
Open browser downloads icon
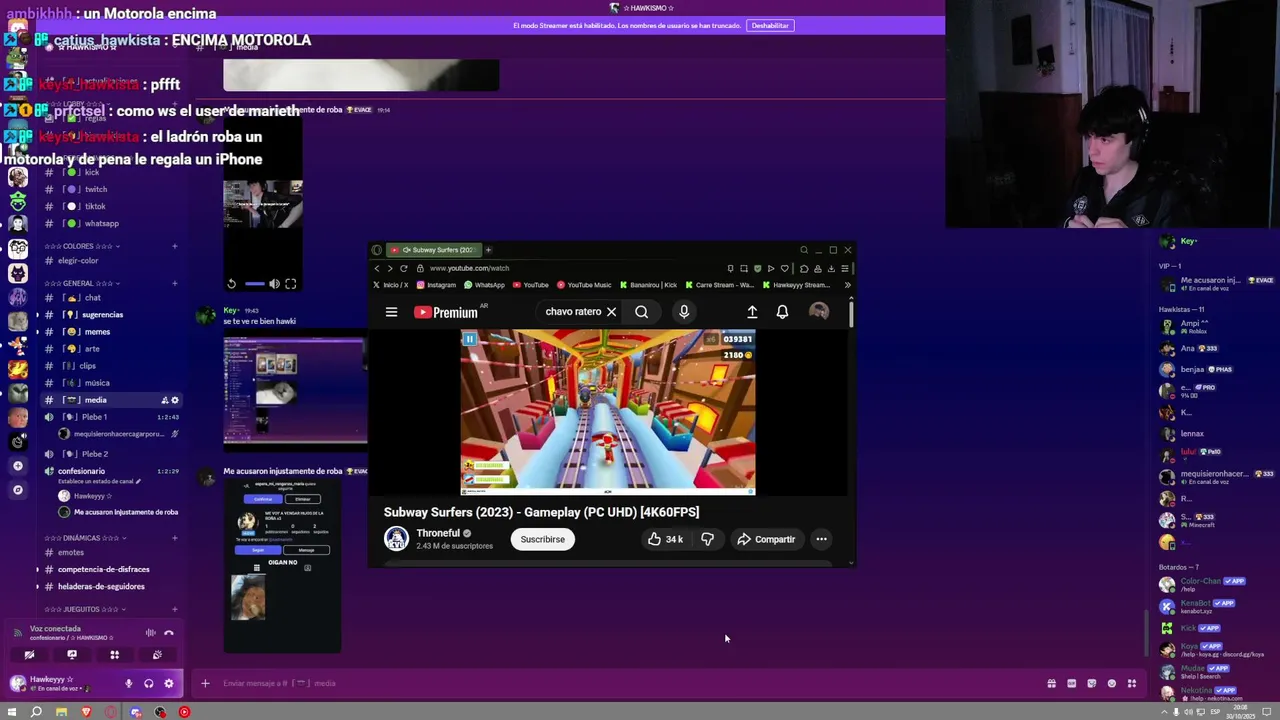(x=831, y=268)
